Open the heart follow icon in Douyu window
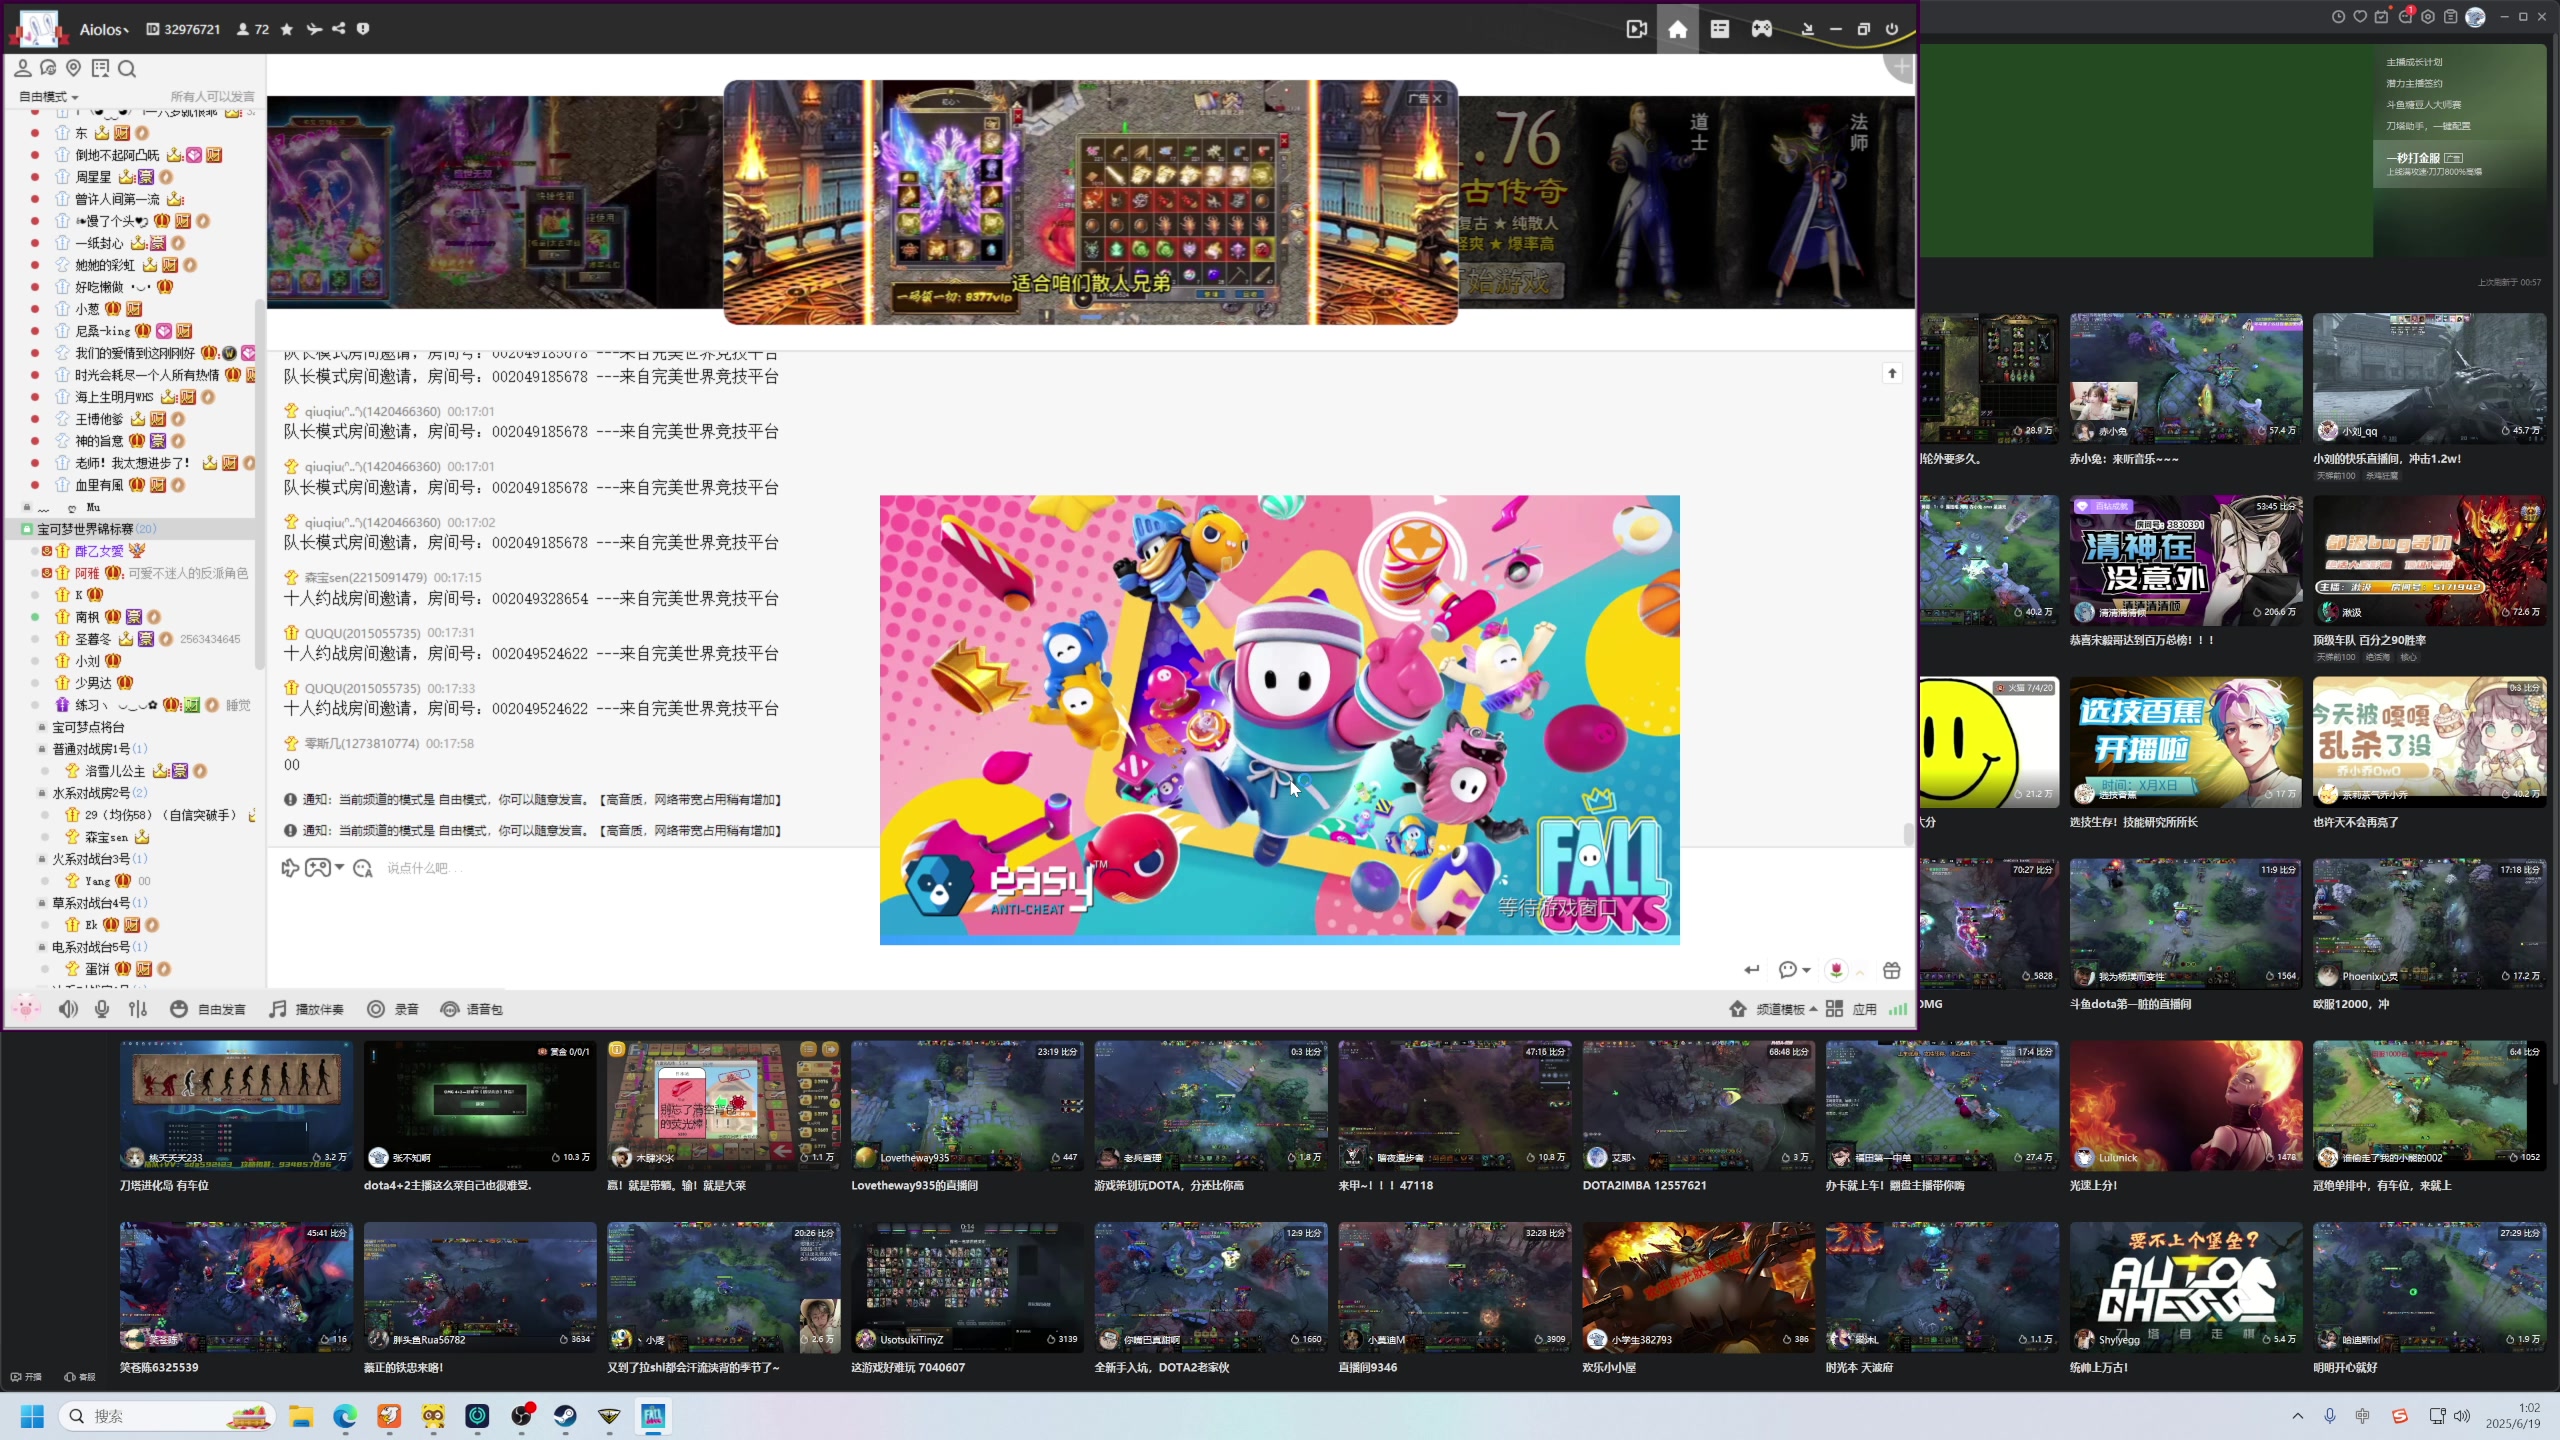 coord(2360,17)
